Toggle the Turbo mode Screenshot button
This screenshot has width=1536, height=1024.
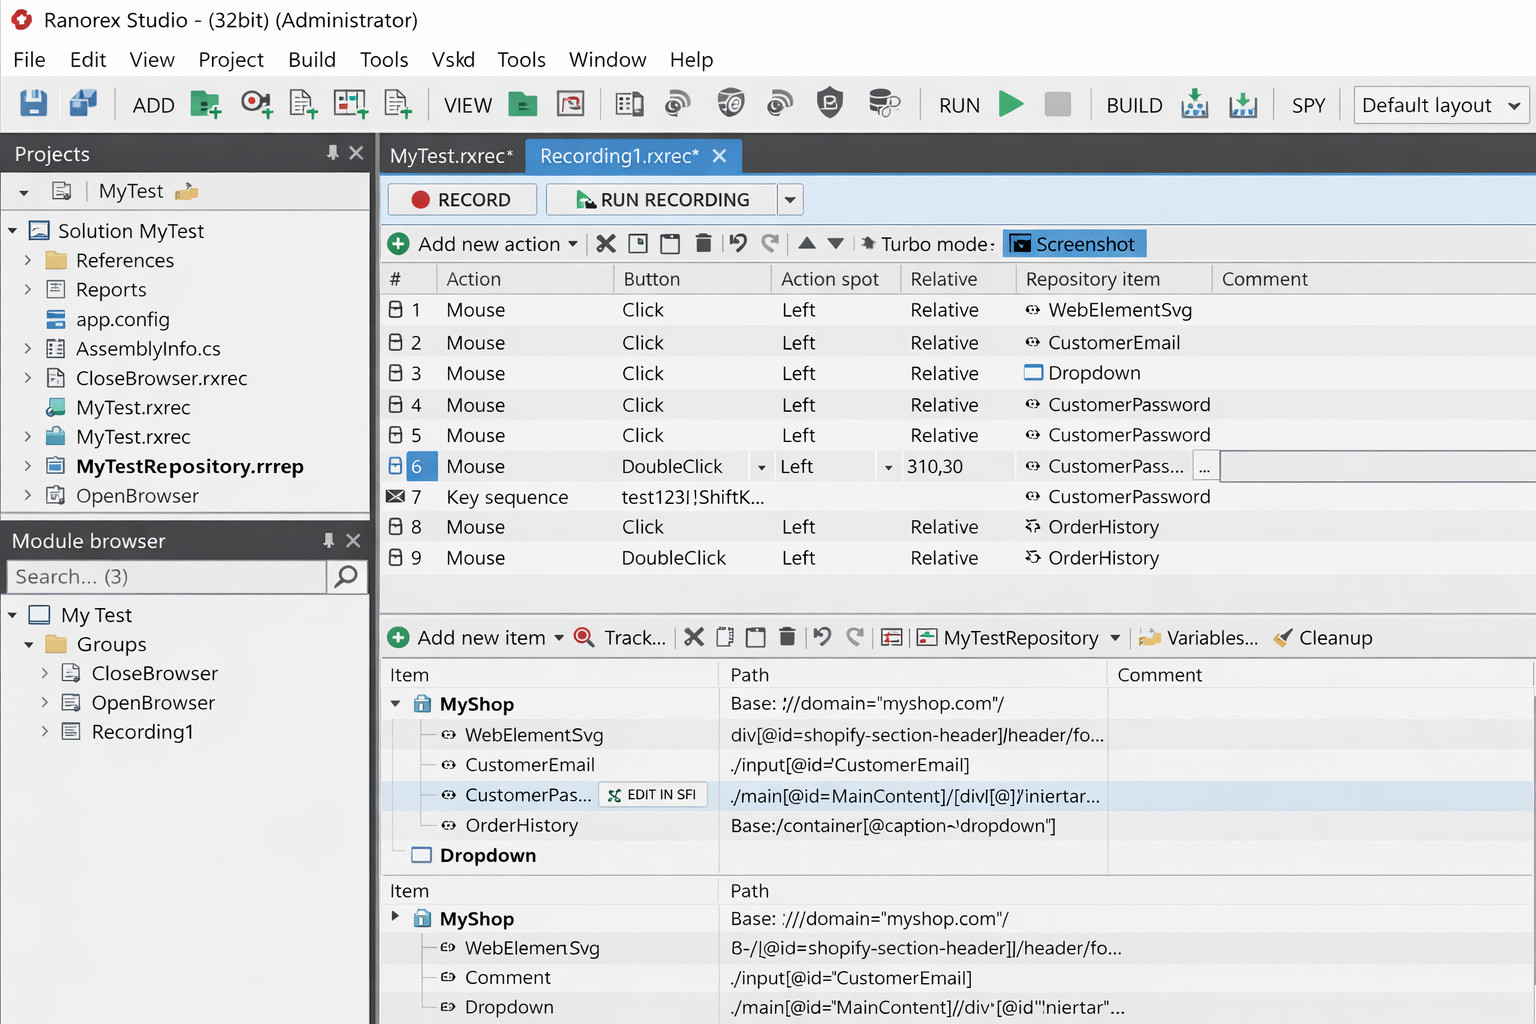coord(1074,244)
